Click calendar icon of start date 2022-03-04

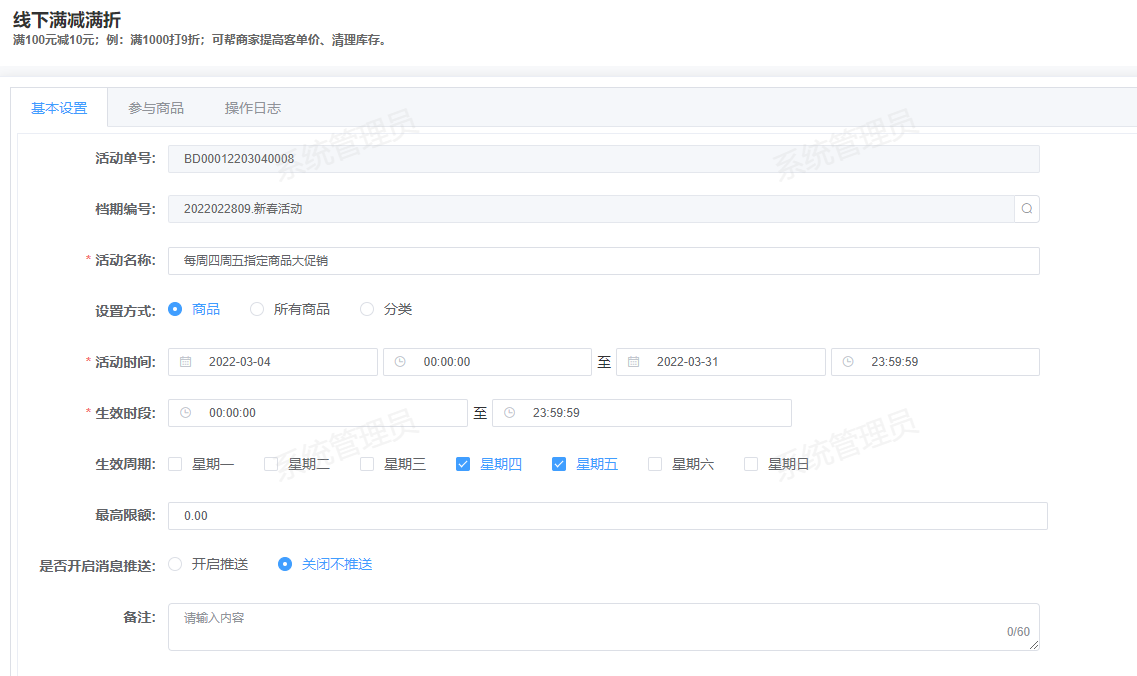coord(185,362)
